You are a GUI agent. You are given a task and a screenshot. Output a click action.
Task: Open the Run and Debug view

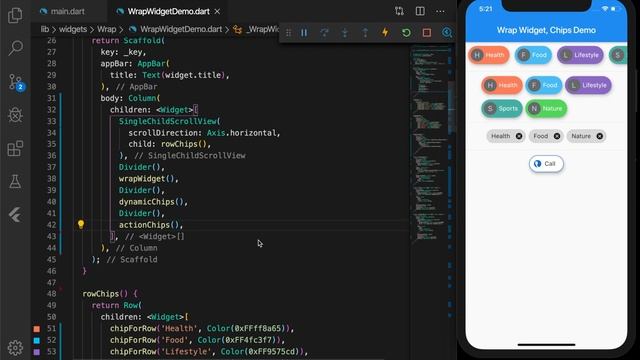tap(15, 115)
